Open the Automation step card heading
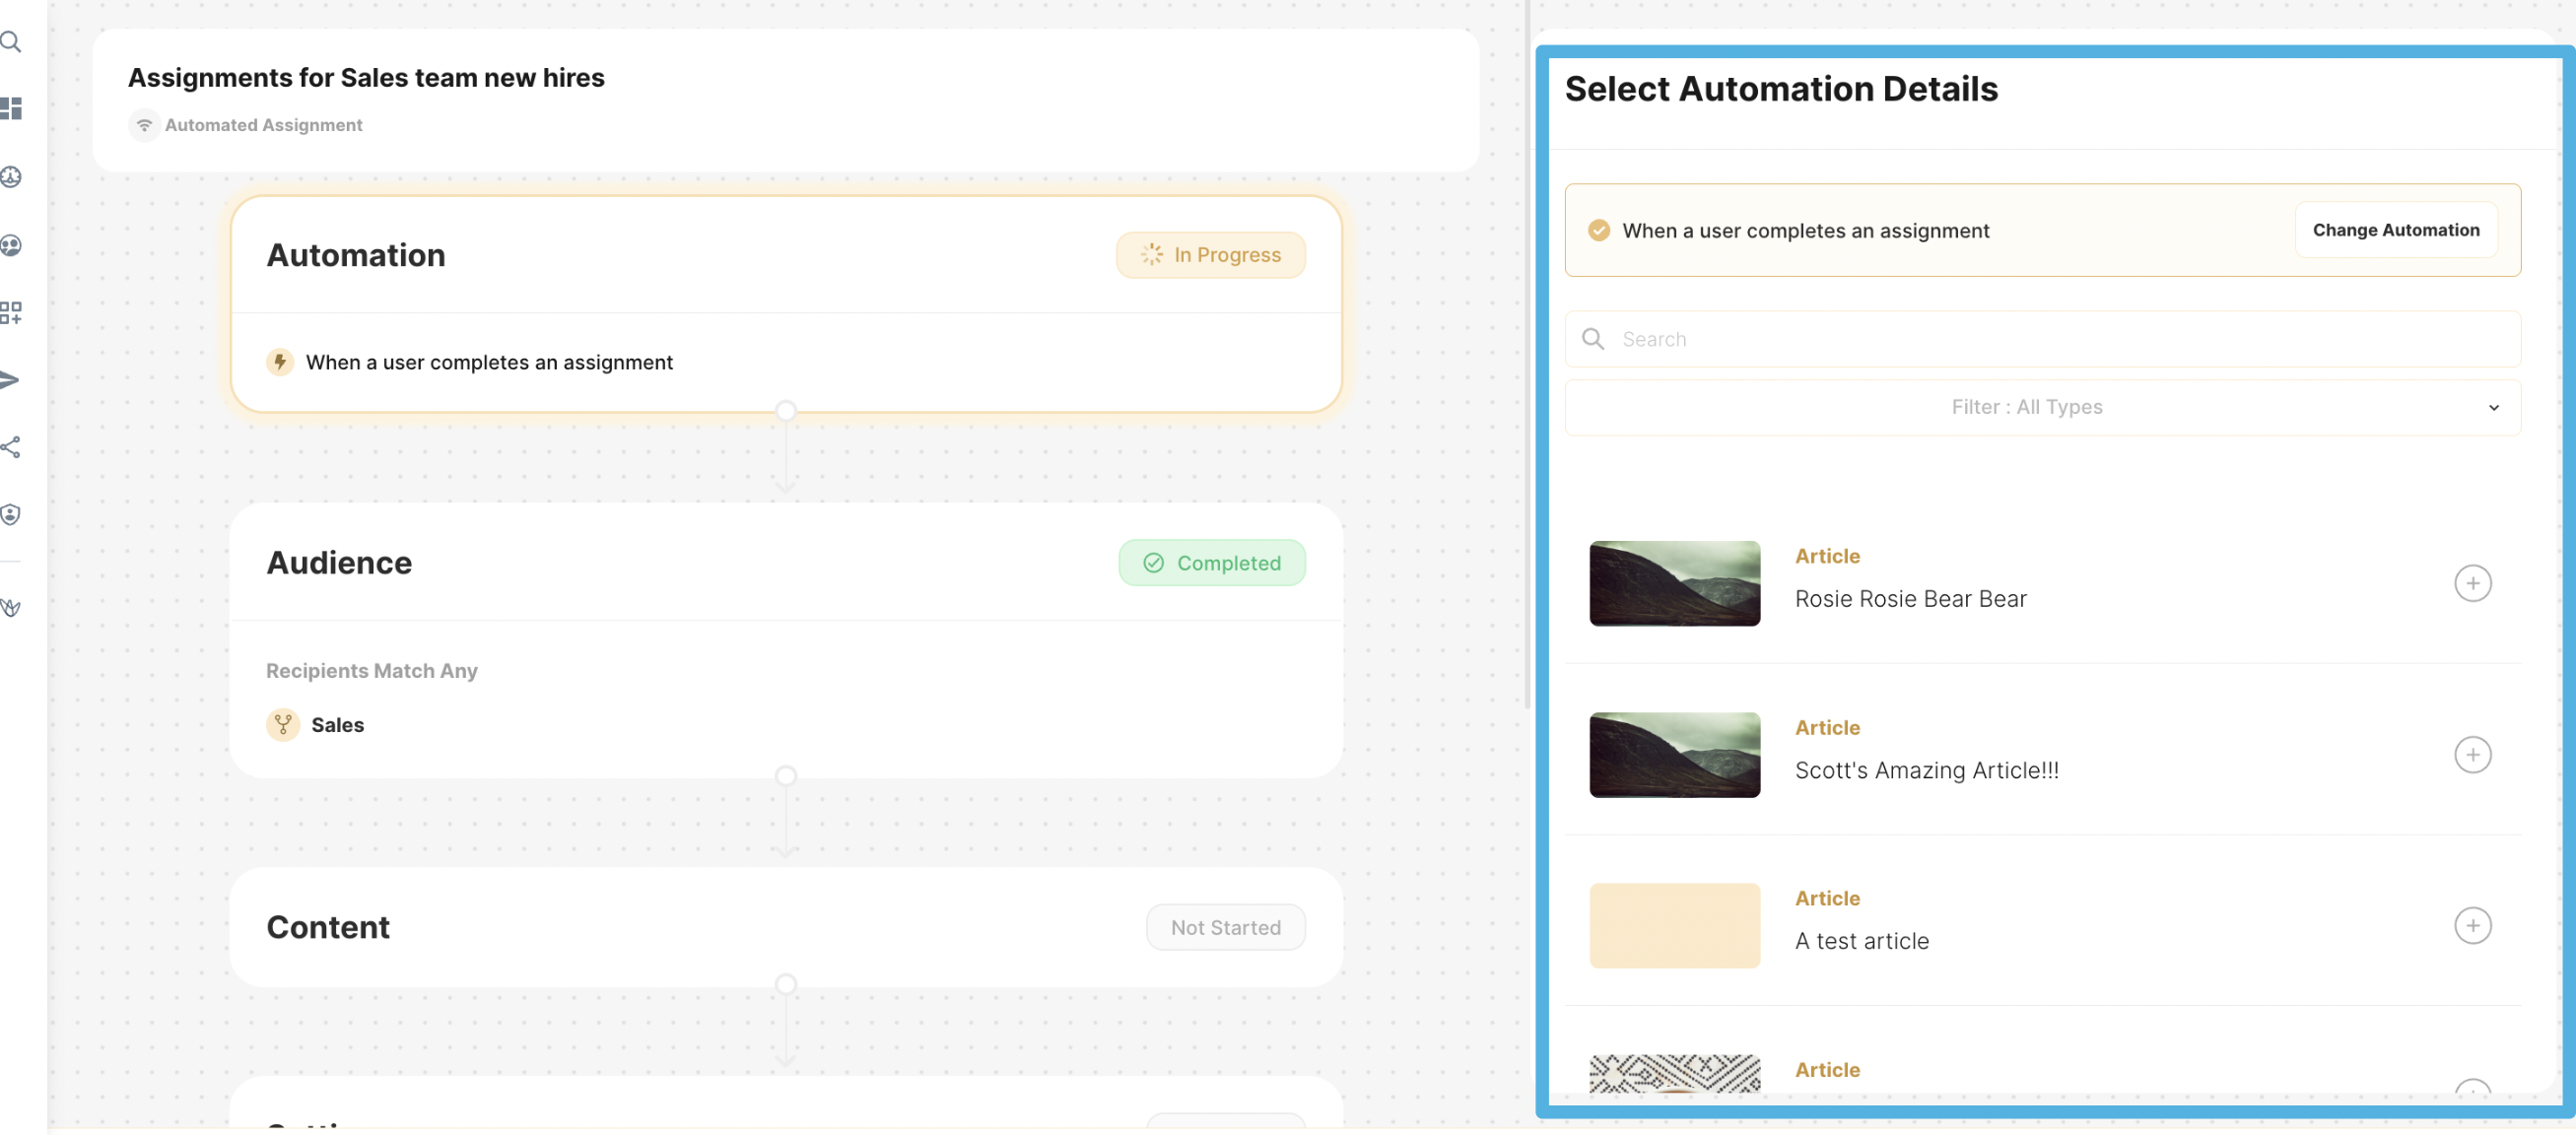This screenshot has height=1135, width=2576. [x=356, y=255]
